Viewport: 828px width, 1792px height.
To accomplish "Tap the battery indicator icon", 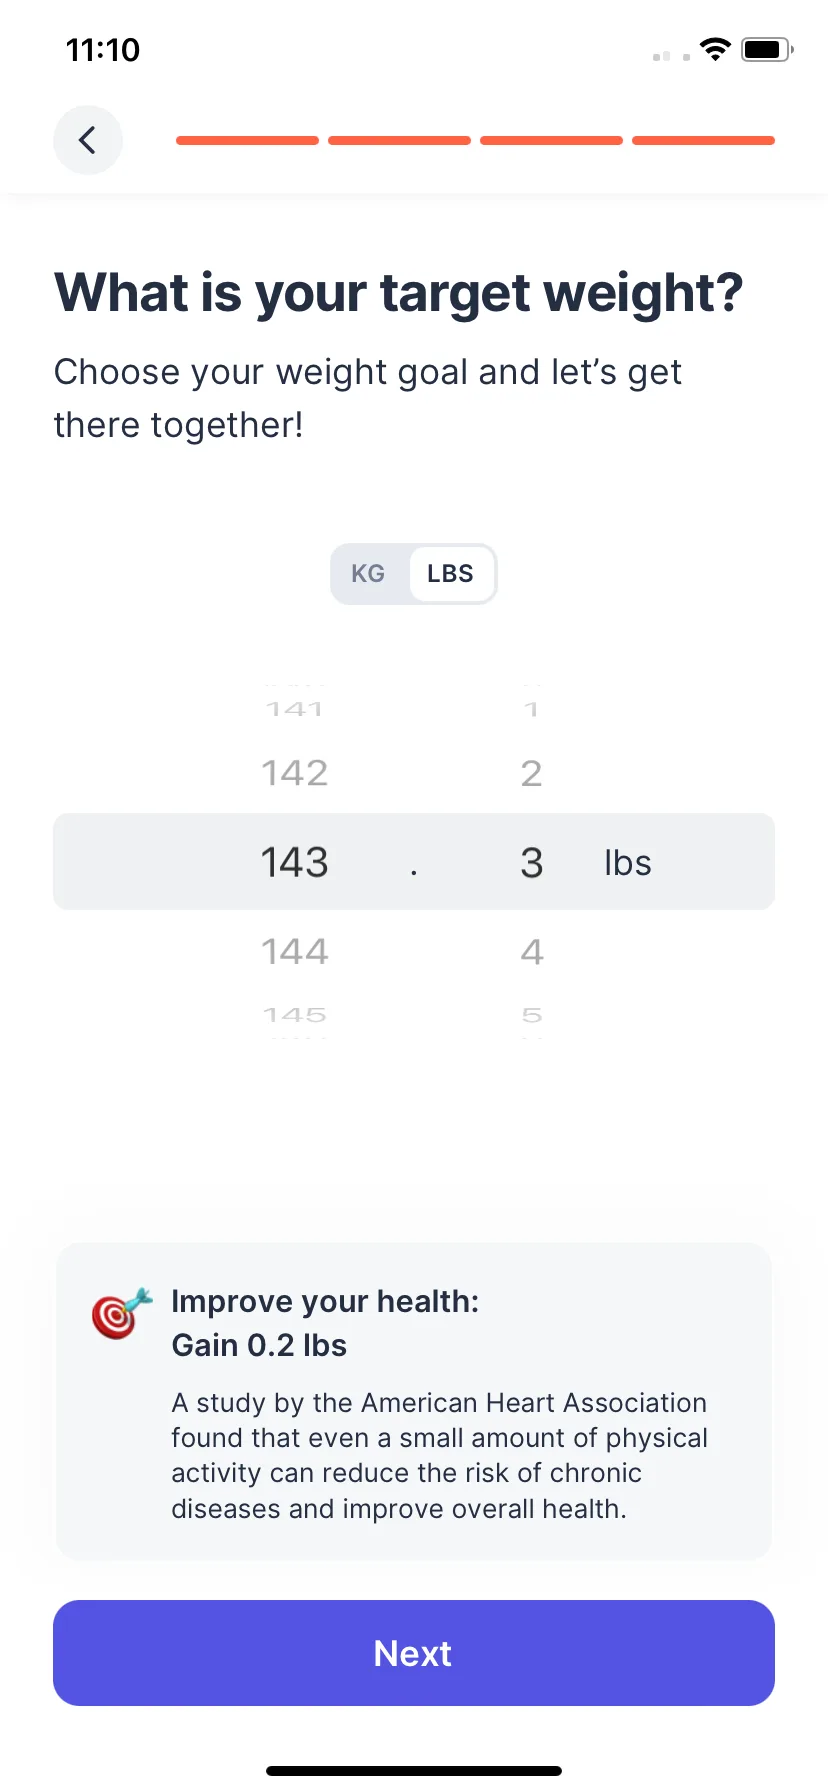I will tap(767, 49).
